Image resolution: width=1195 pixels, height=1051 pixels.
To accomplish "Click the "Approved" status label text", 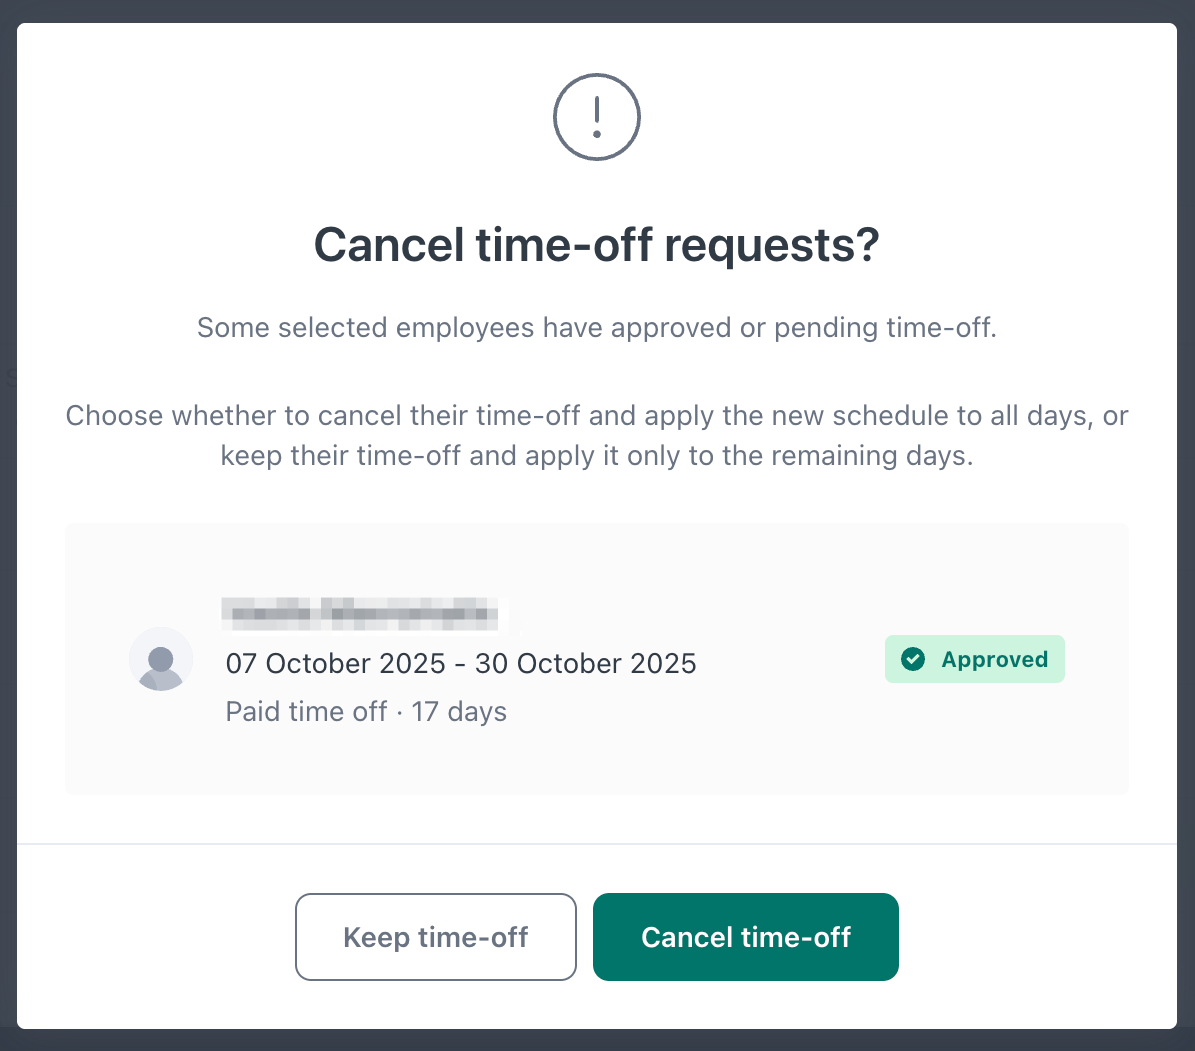I will 995,660.
